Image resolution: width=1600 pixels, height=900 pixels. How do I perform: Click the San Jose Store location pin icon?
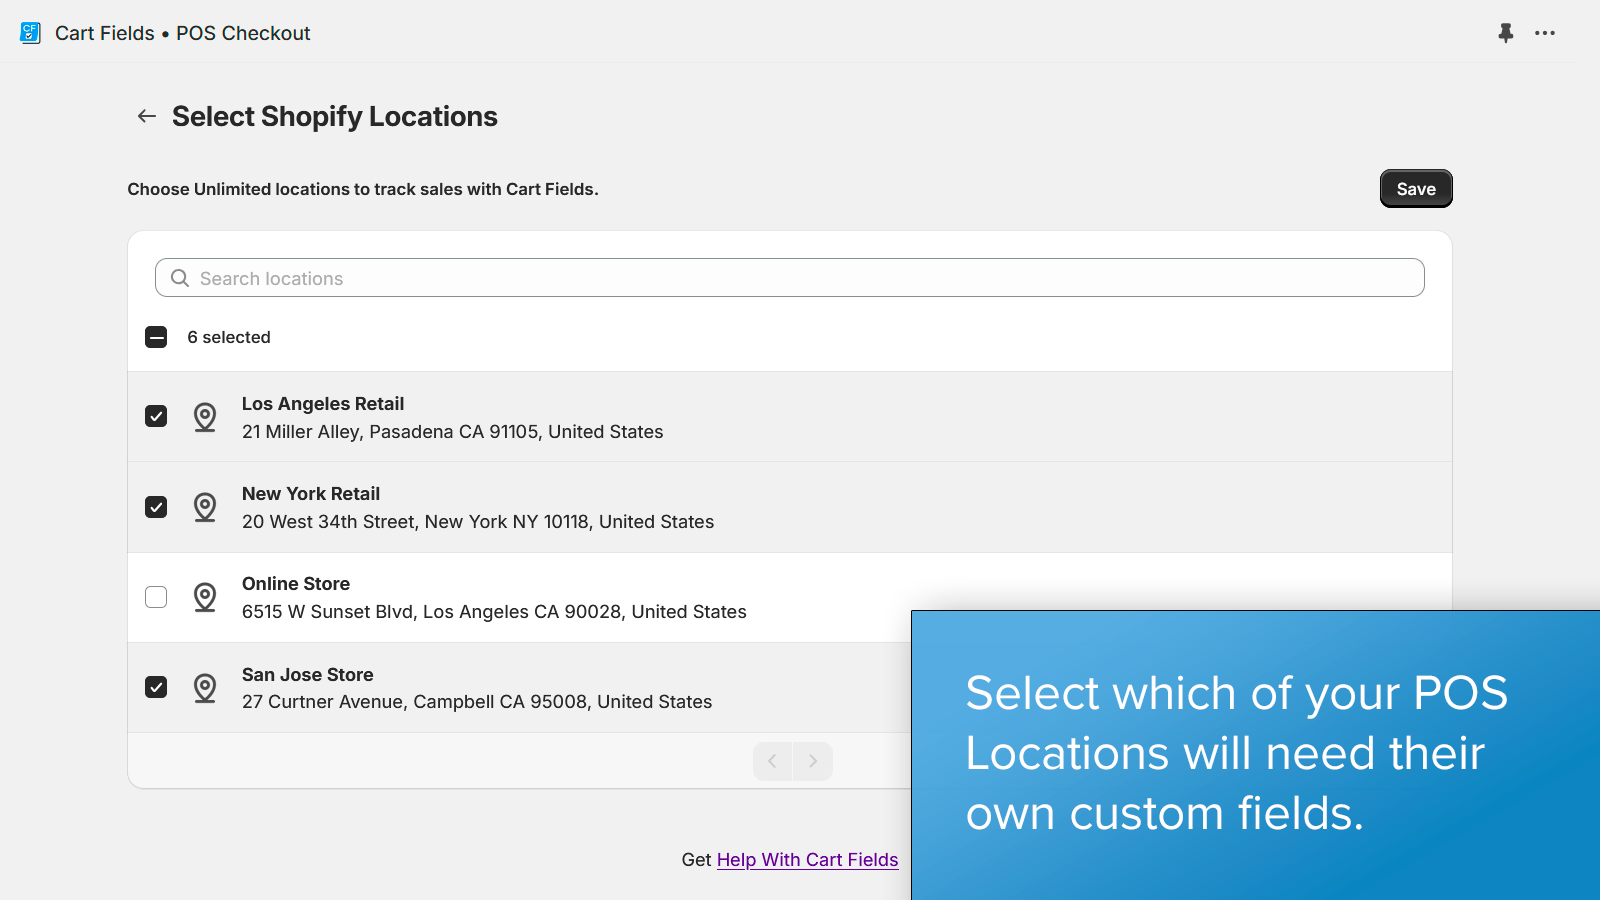[205, 688]
